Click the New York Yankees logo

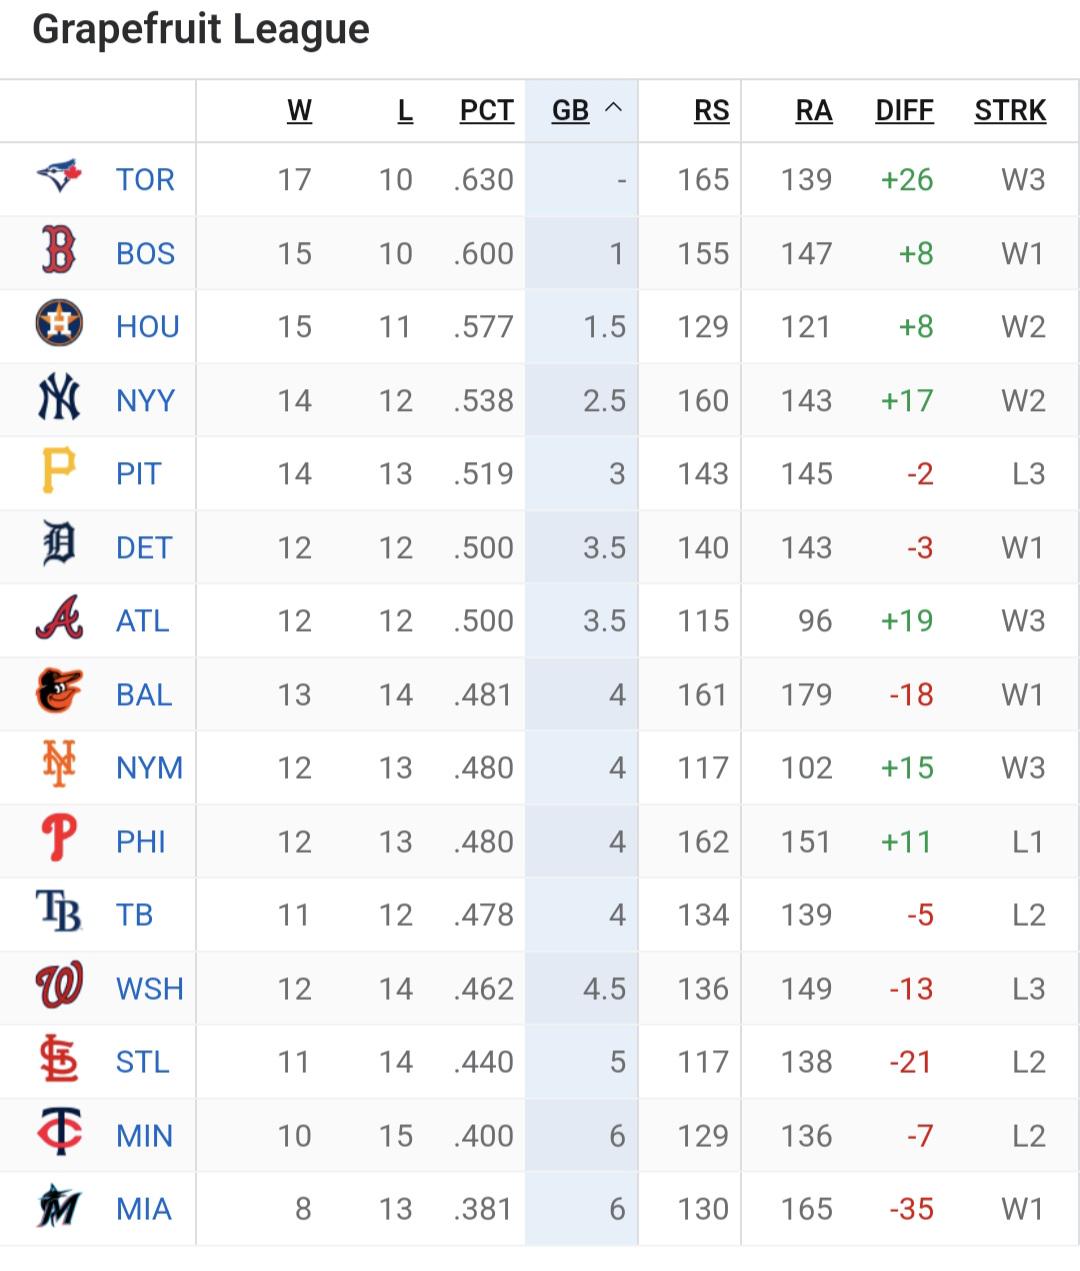(59, 399)
